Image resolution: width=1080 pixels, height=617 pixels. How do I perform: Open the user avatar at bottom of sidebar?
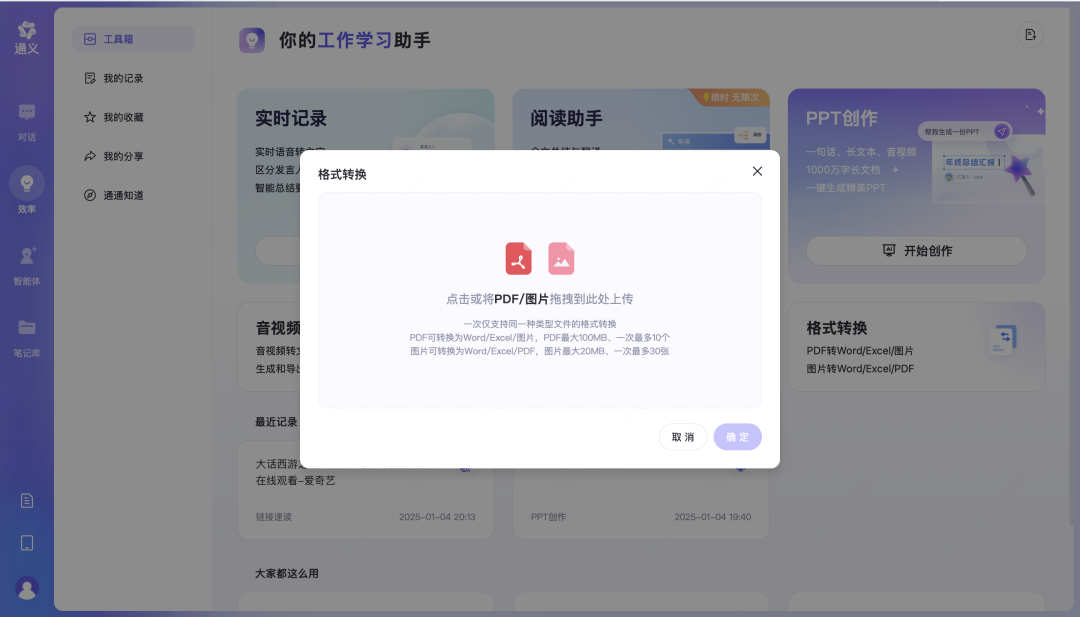coord(27,589)
